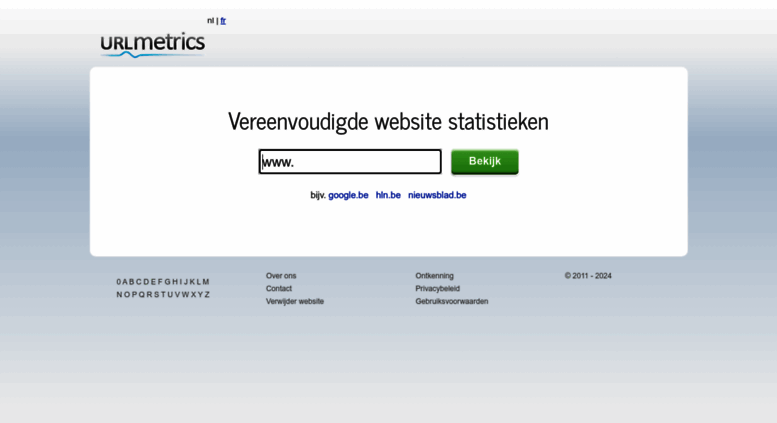Open the Over ons page
The height and width of the screenshot is (423, 777).
pos(281,276)
